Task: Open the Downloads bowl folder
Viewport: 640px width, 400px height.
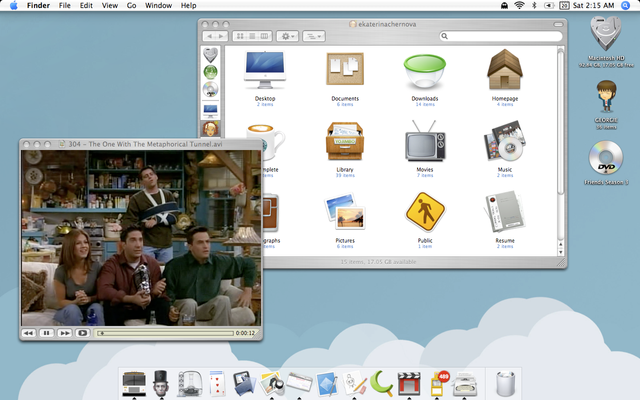Action: (424, 72)
